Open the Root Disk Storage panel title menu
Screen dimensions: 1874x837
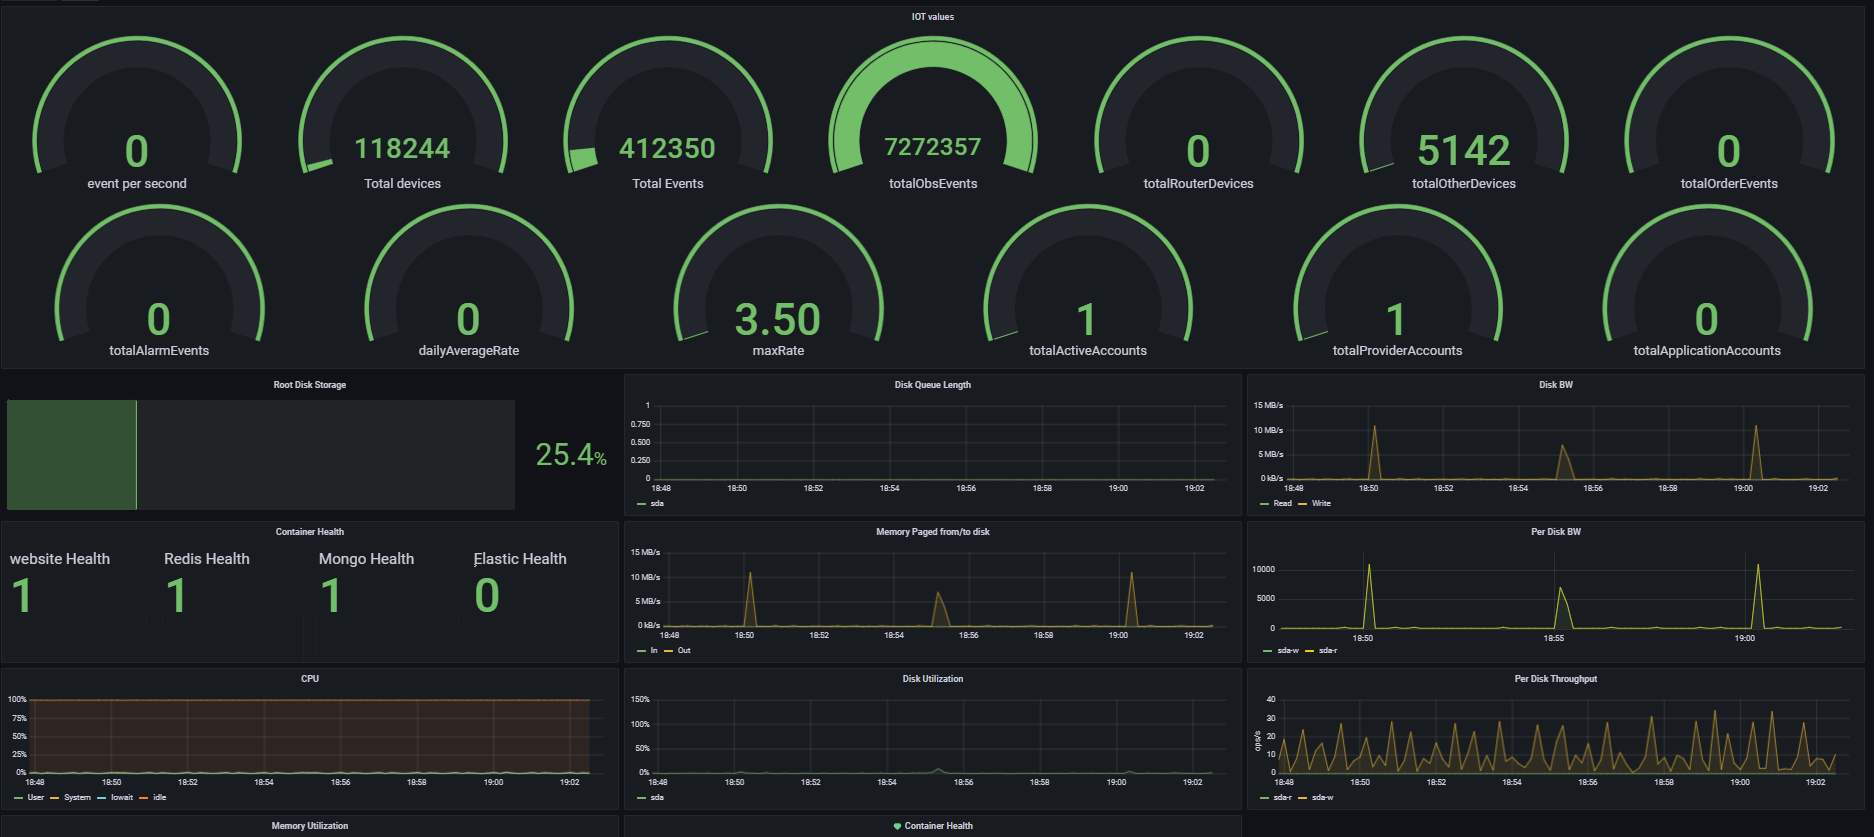click(x=310, y=385)
